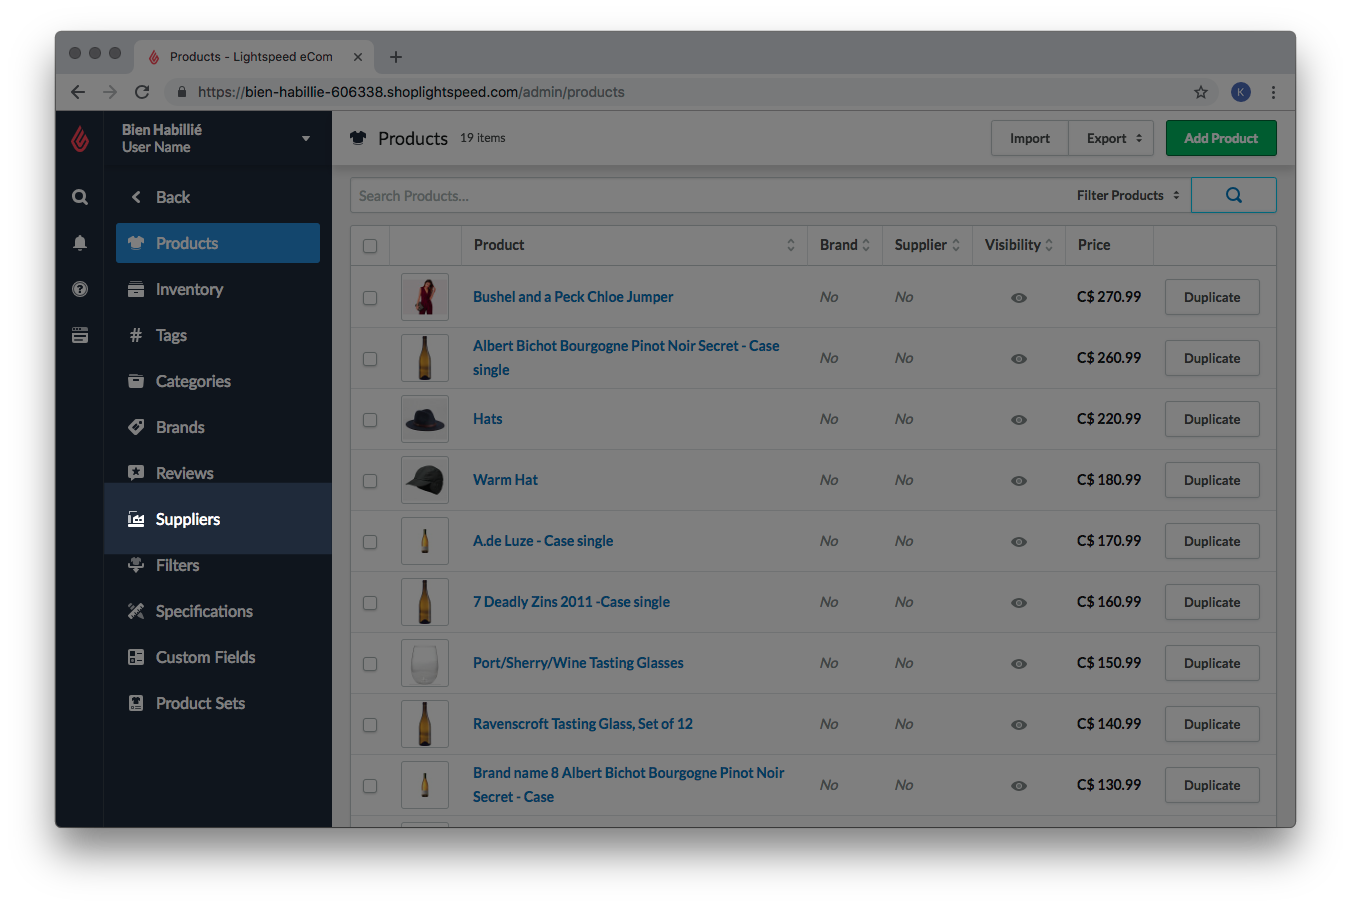Open Categories in the sidebar menu

[x=218, y=381]
